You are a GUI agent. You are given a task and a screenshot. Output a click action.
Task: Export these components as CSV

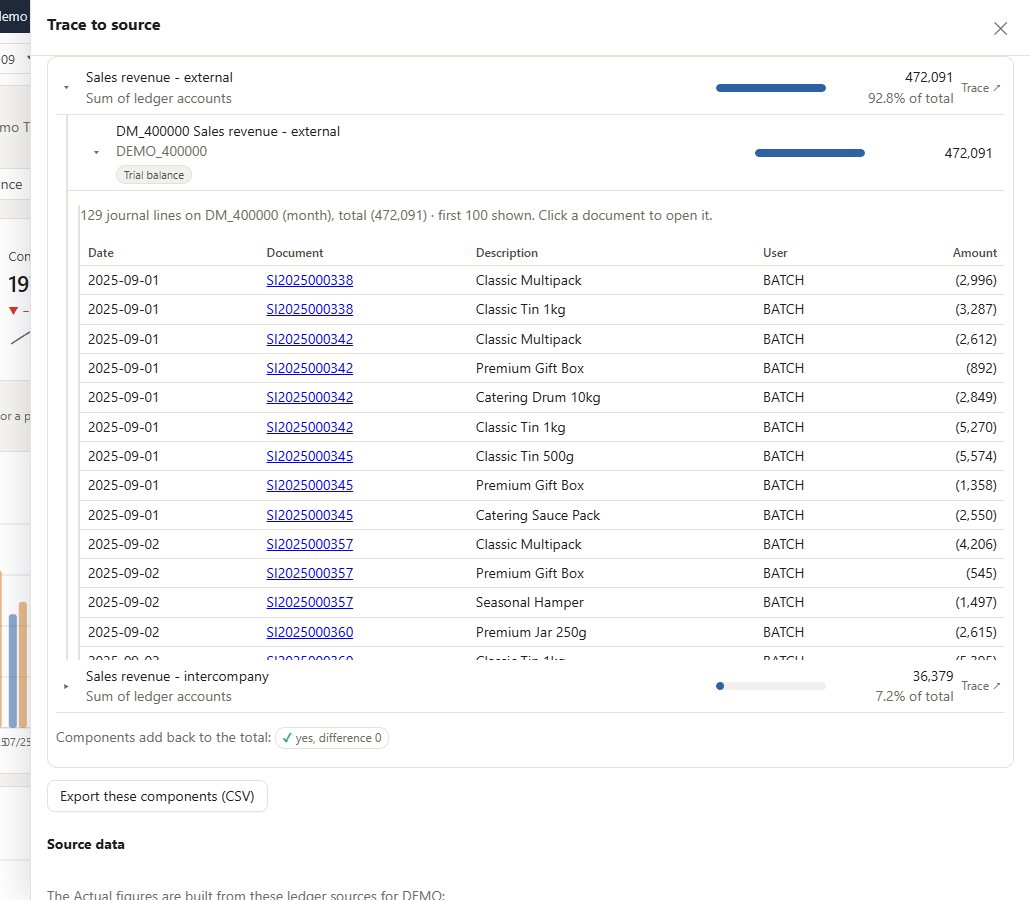click(x=157, y=796)
